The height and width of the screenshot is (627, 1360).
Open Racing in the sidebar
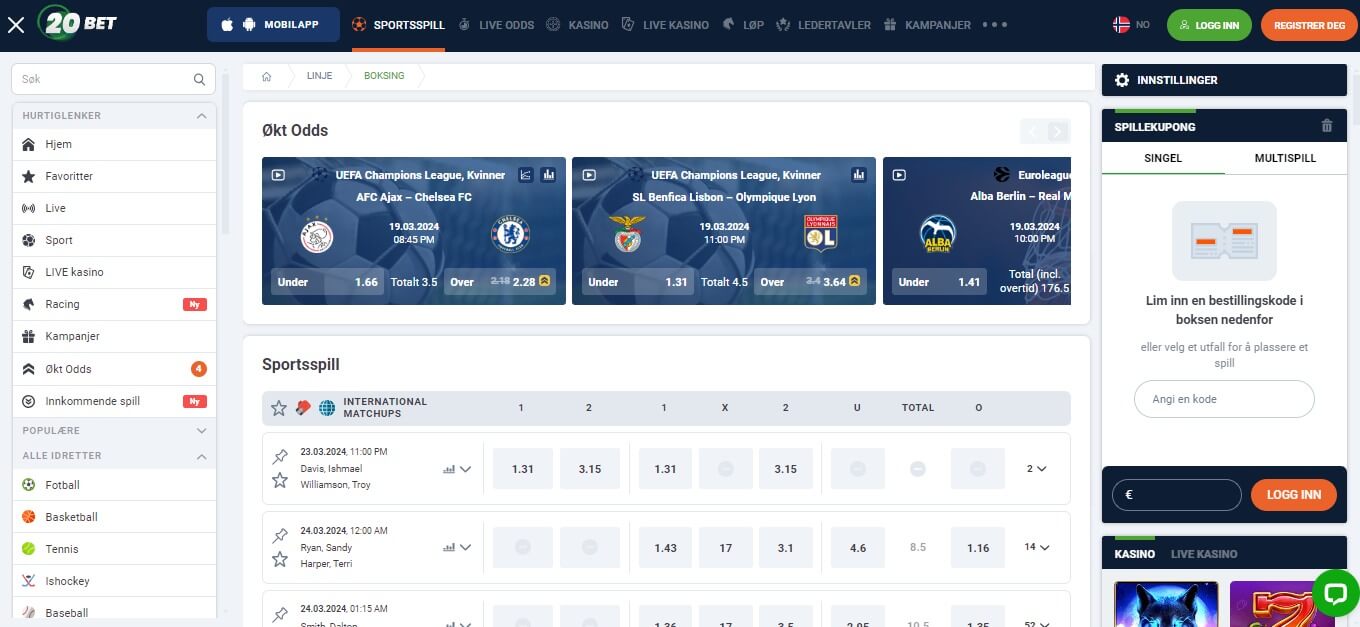coord(114,304)
